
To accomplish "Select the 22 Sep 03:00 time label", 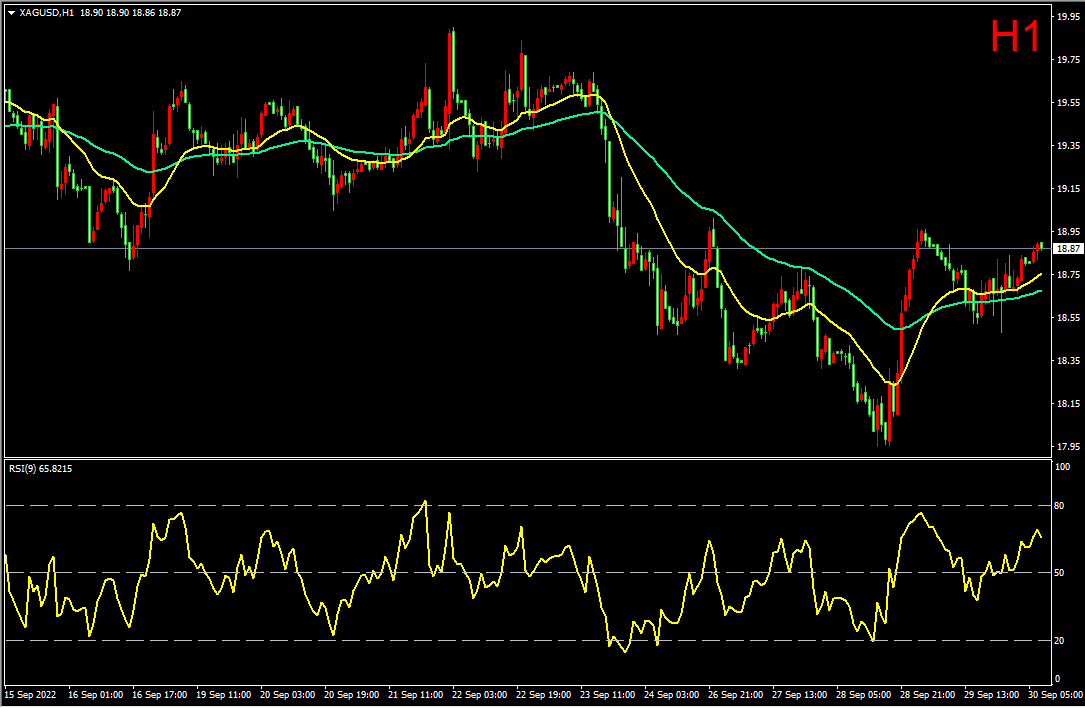I will [480, 694].
